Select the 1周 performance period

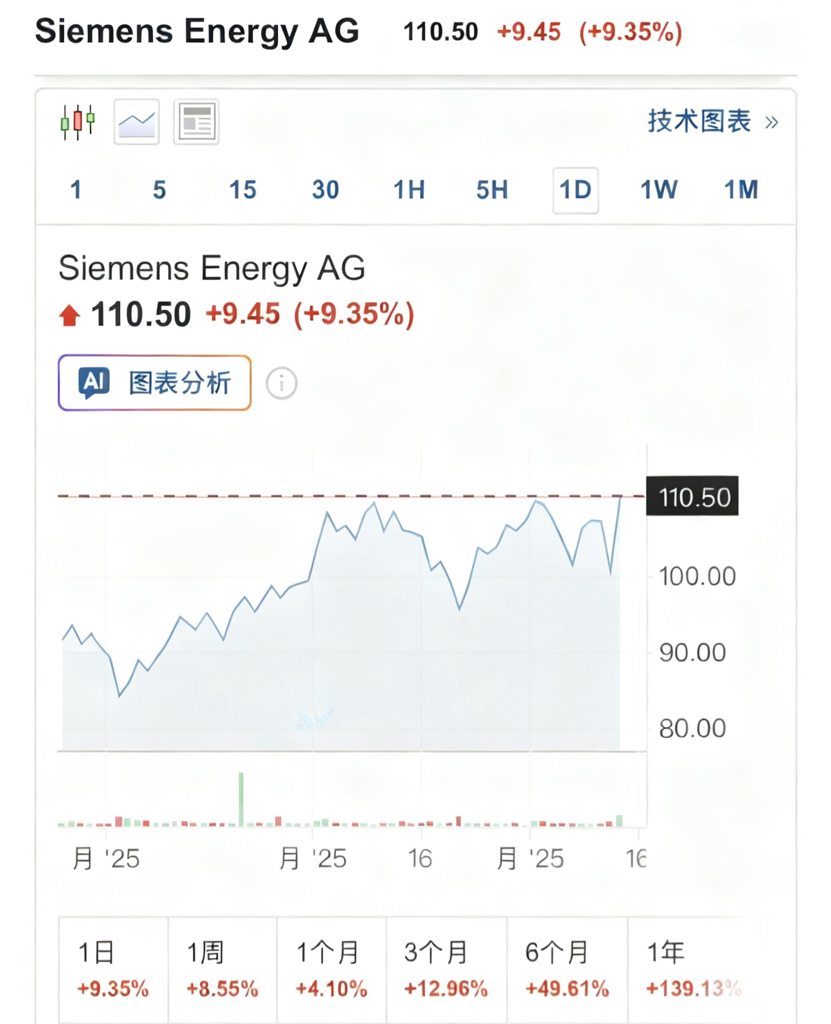(x=222, y=970)
